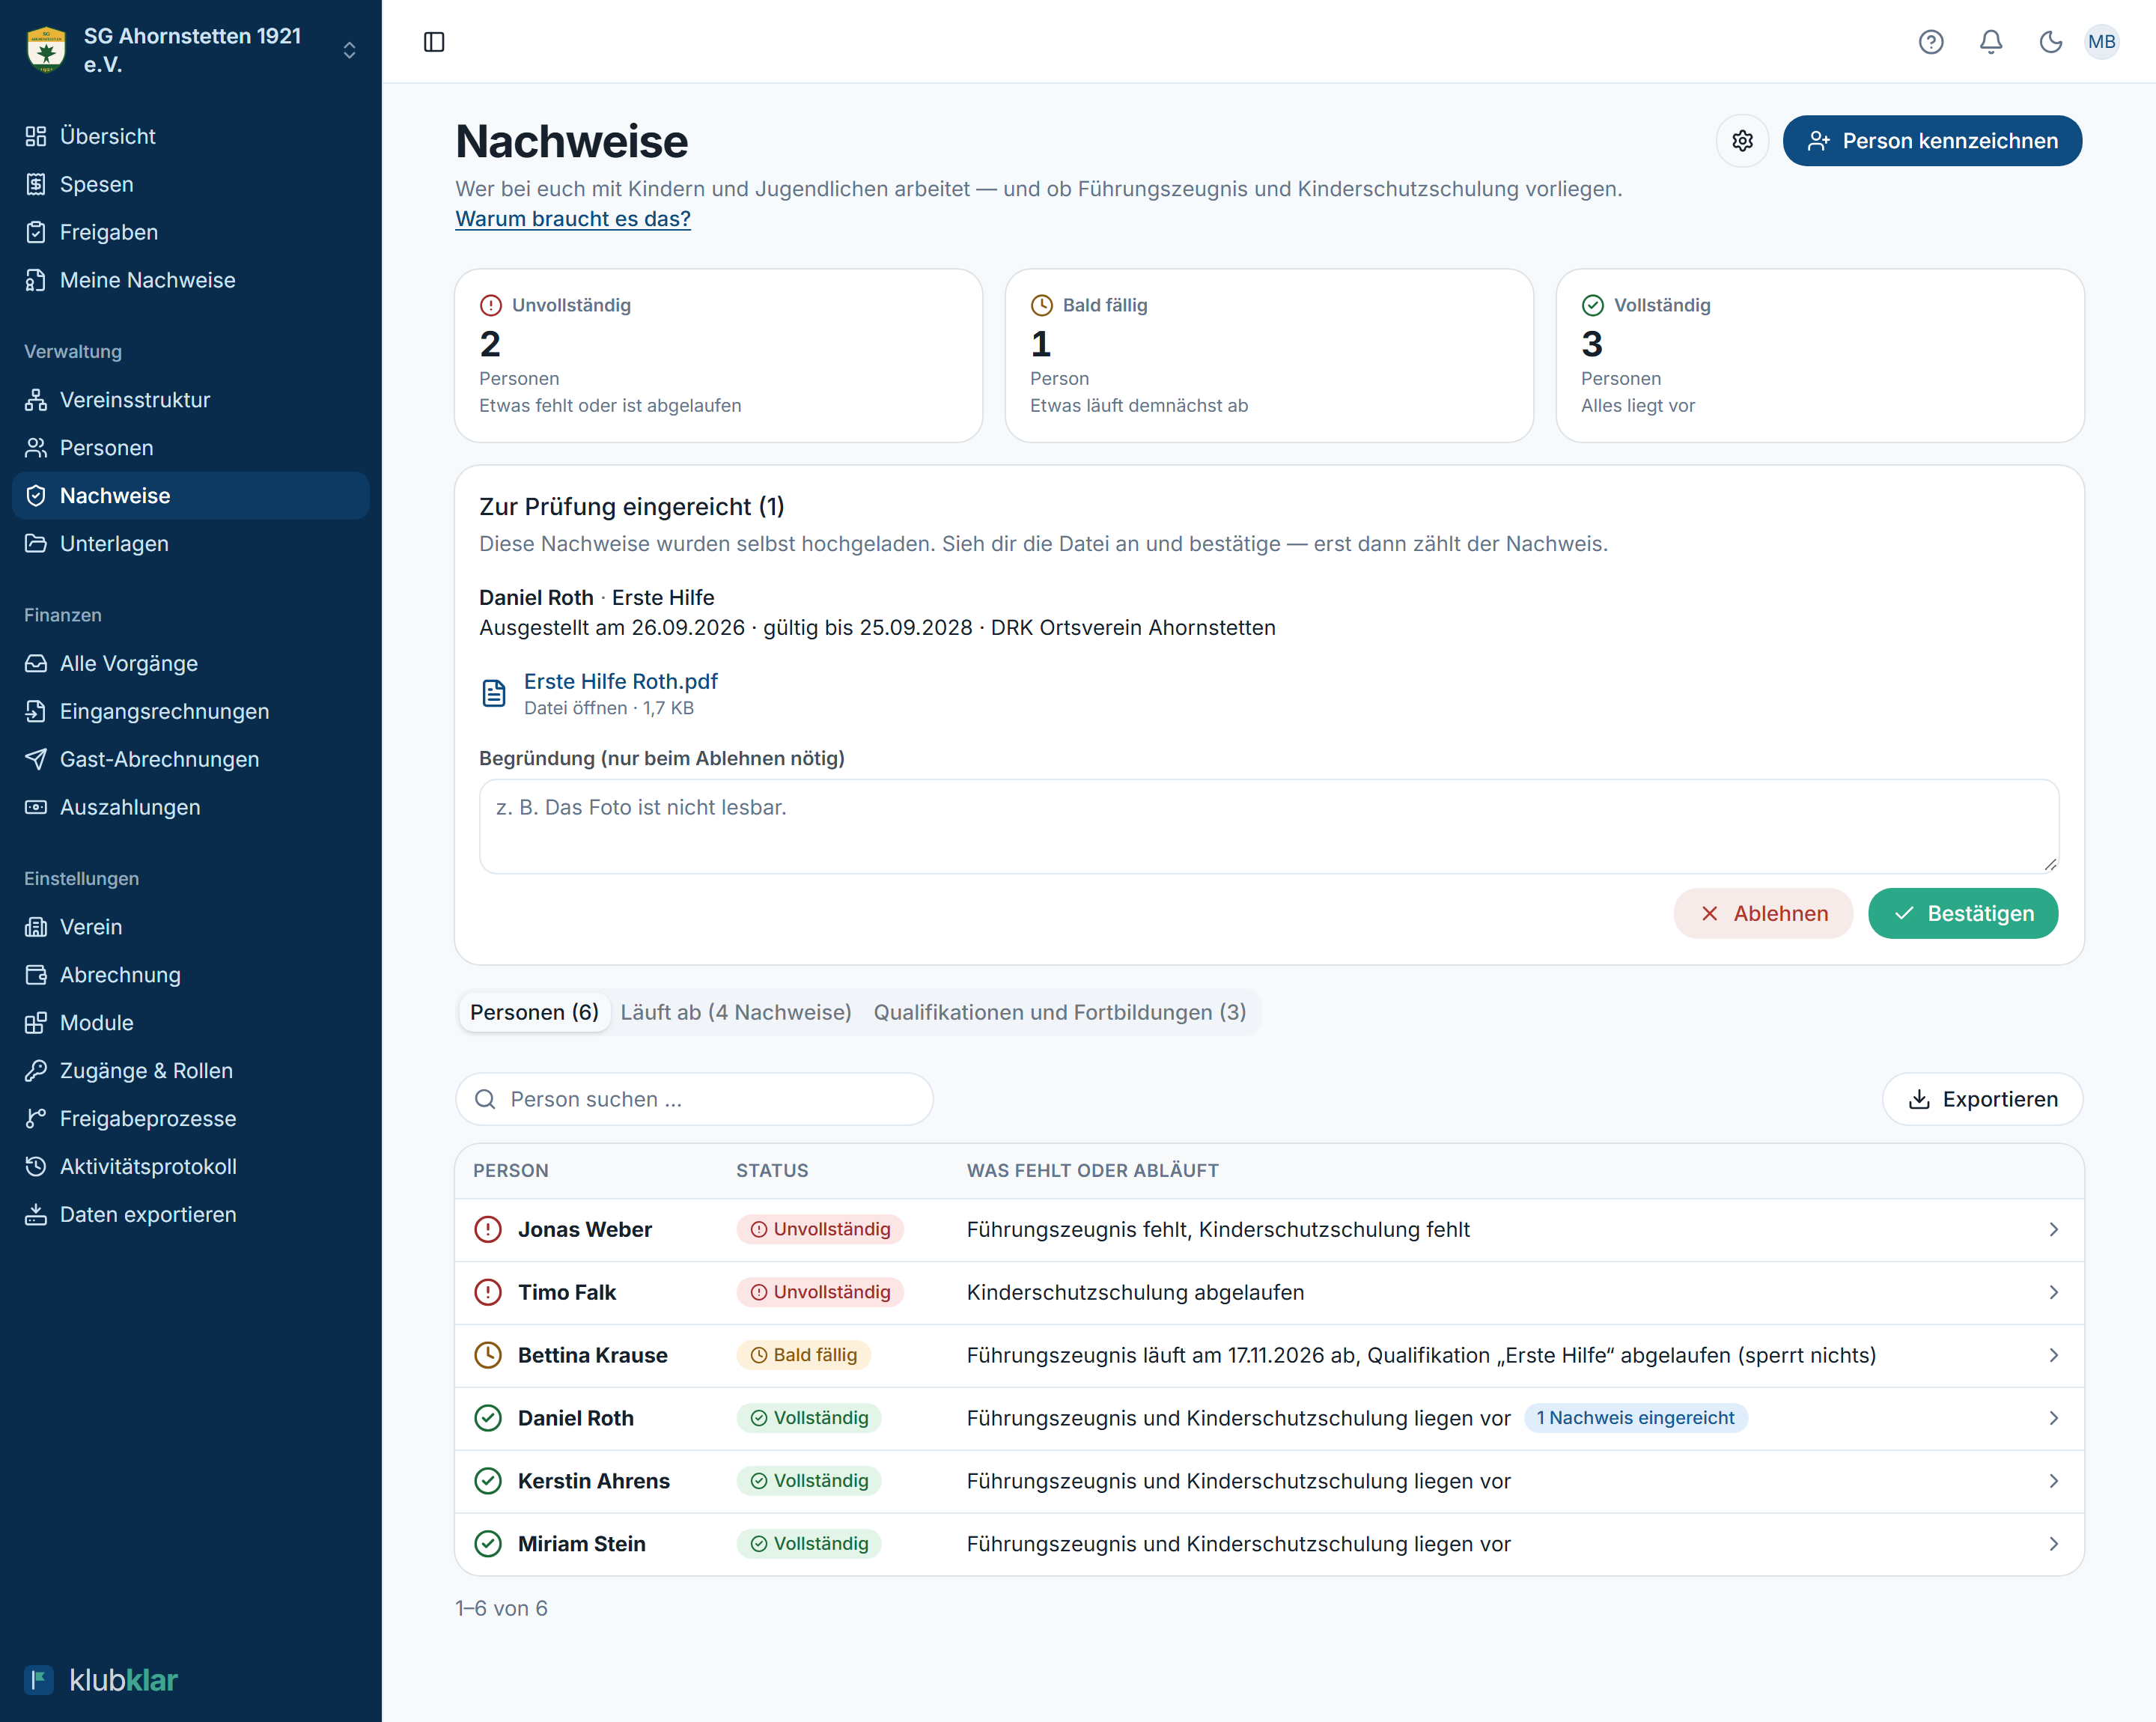The width and height of the screenshot is (2156, 1722).
Task: Click the Bald fällig summary card
Action: [1269, 355]
